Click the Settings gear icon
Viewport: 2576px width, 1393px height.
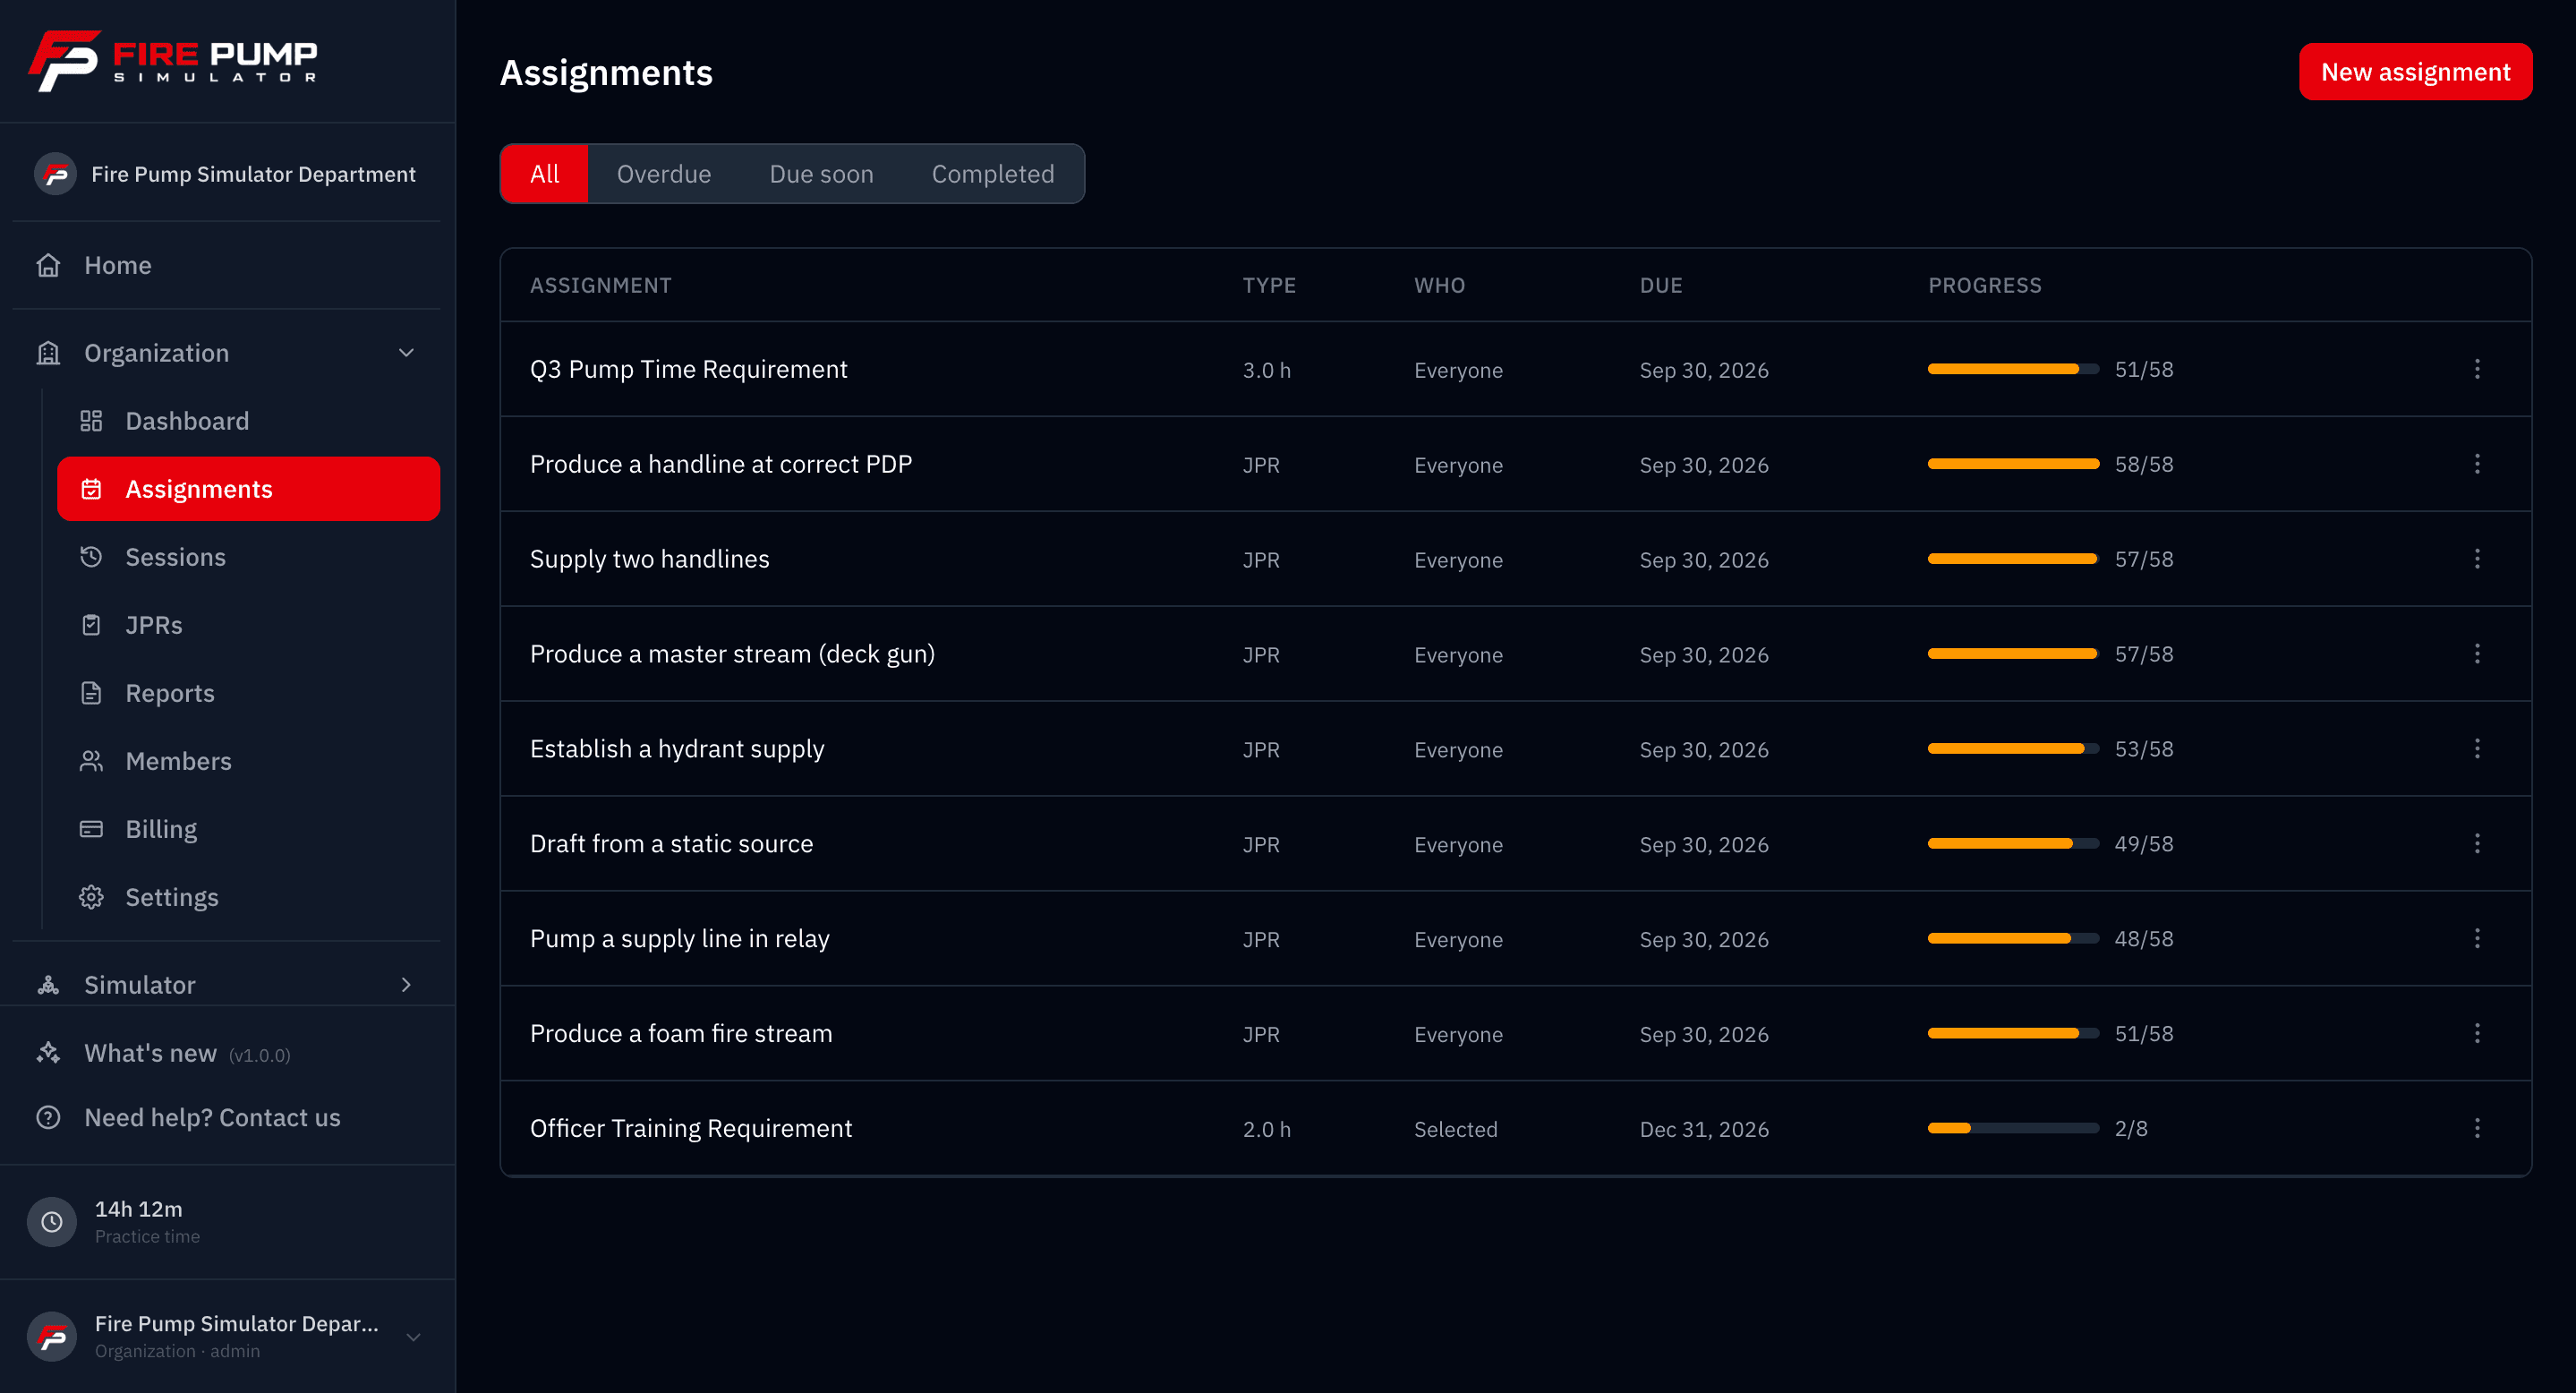coord(91,897)
